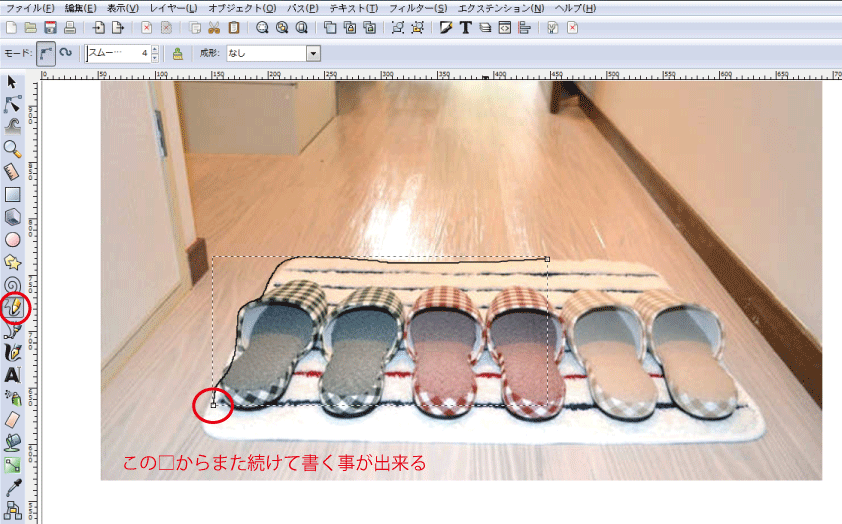Screen dimensions: 842x524
Task: Select the Eraser tool
Action: [12, 420]
